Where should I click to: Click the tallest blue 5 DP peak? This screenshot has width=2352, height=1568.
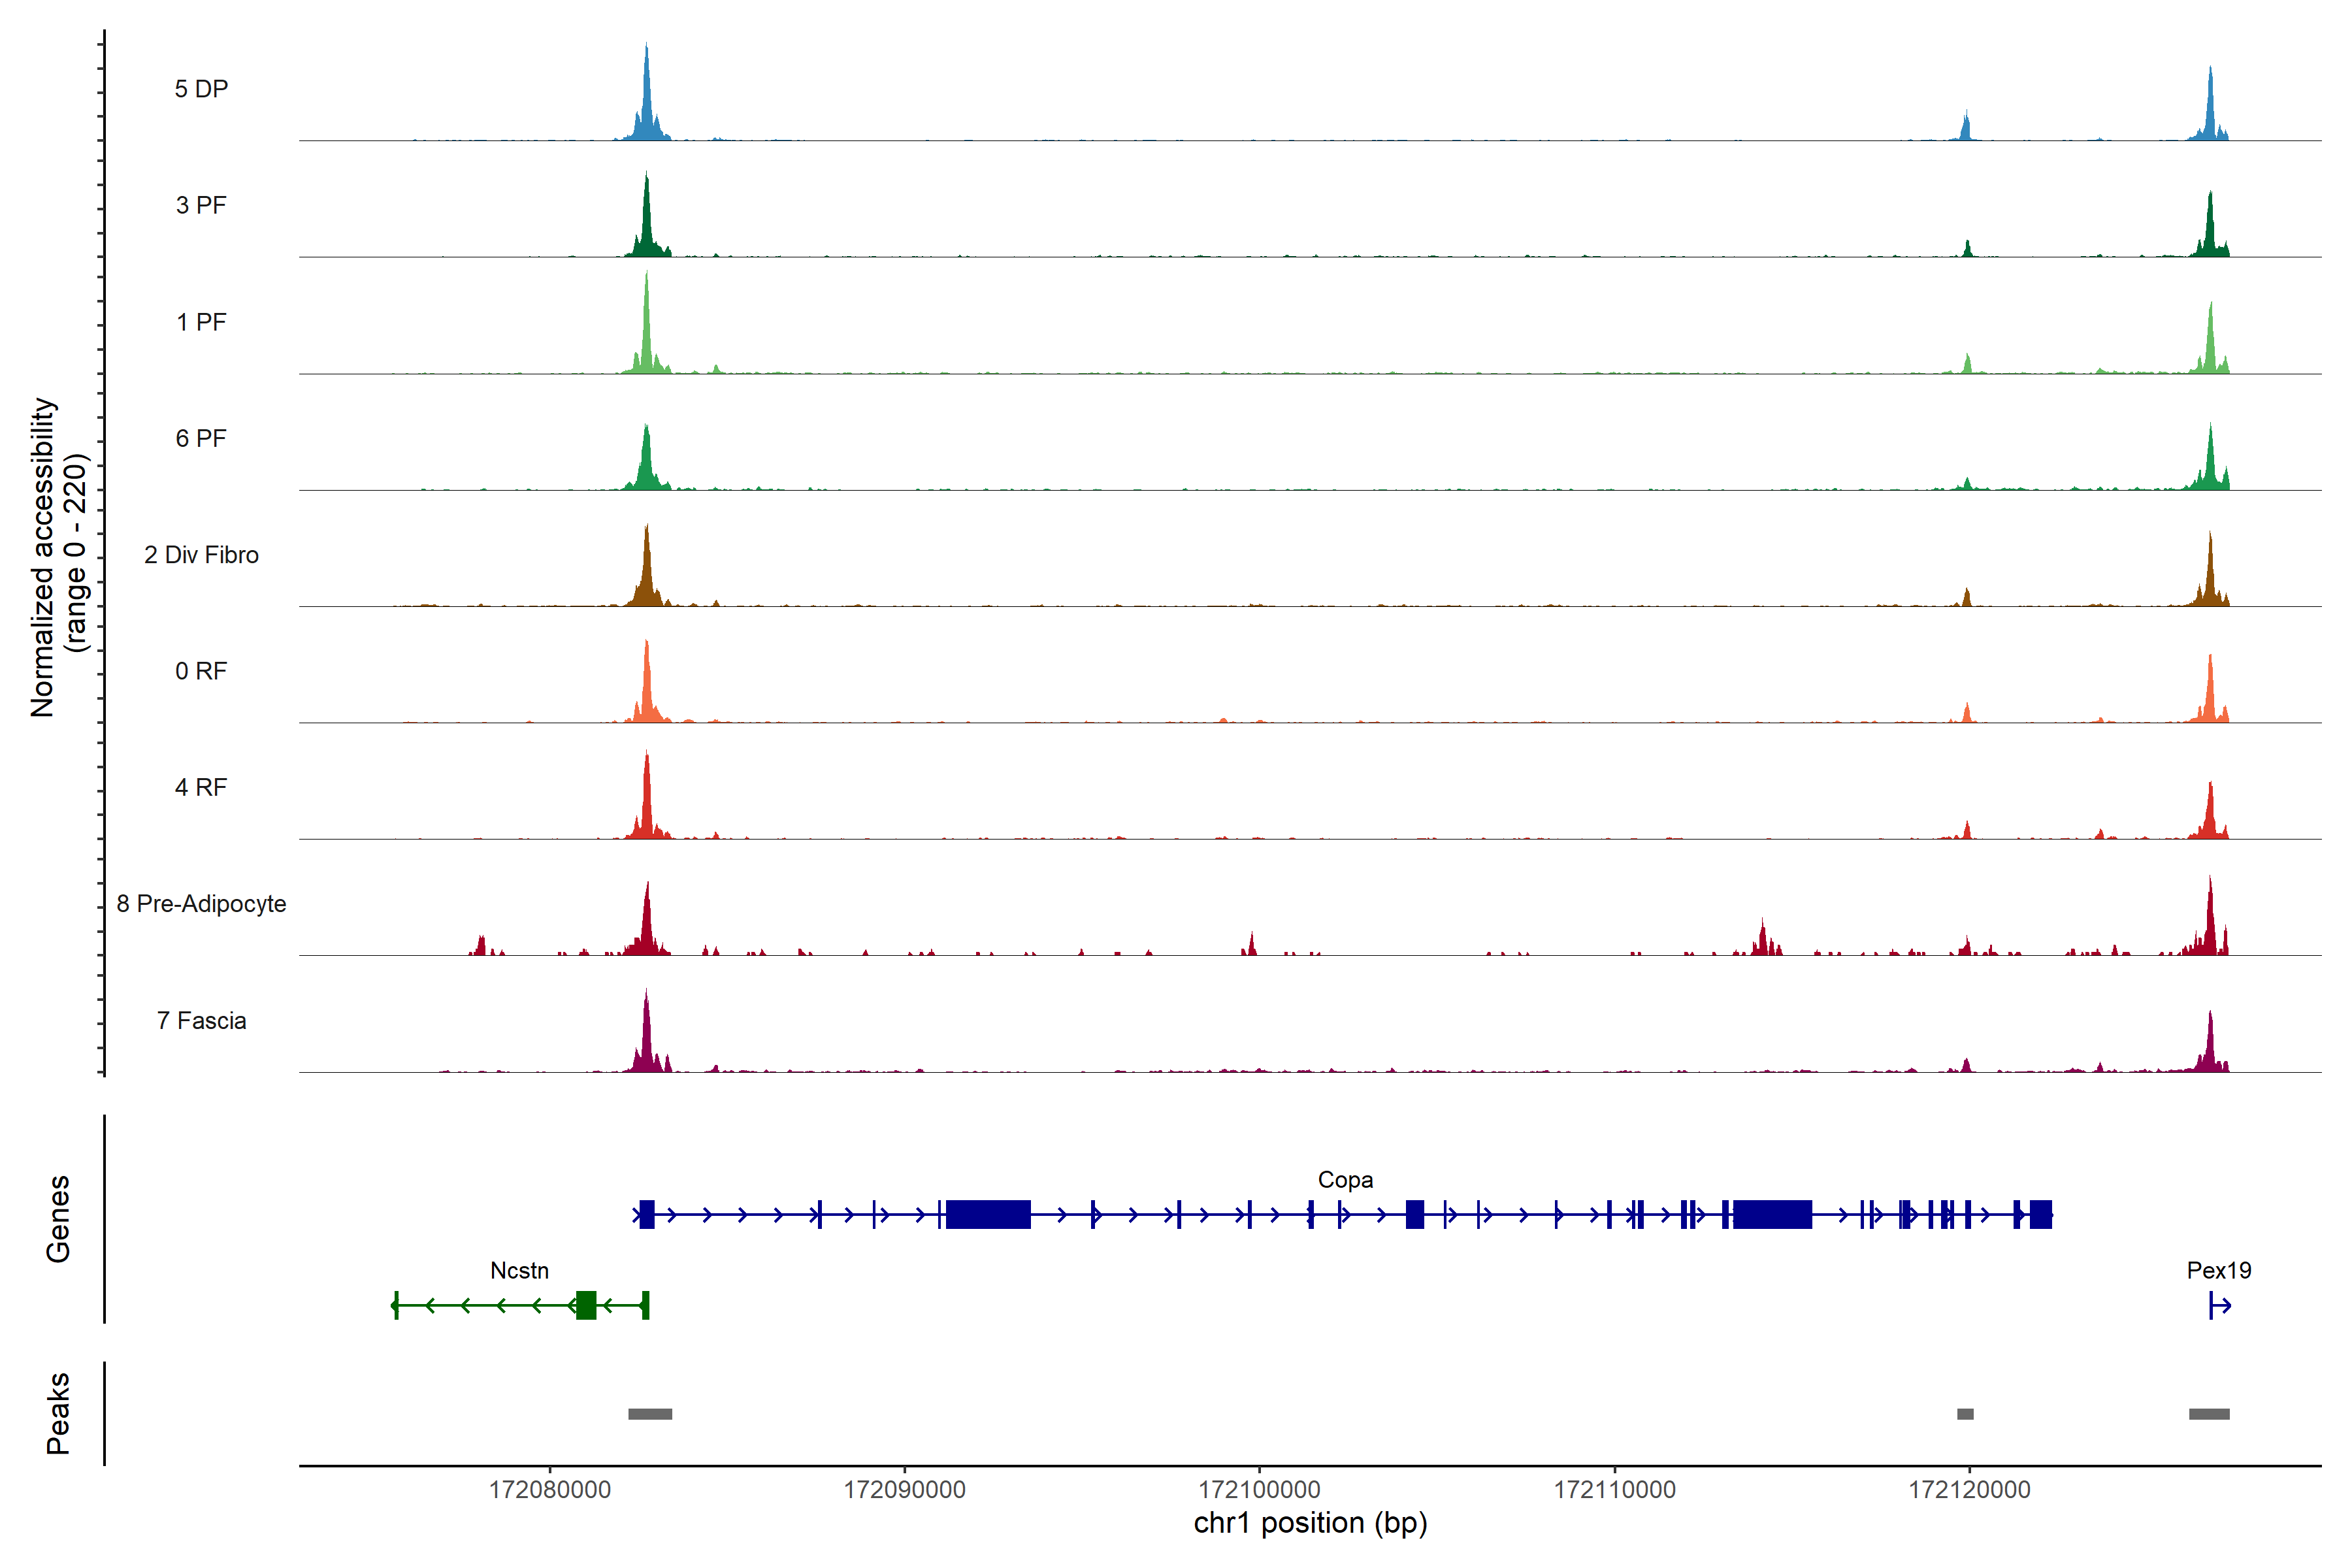pos(647,100)
